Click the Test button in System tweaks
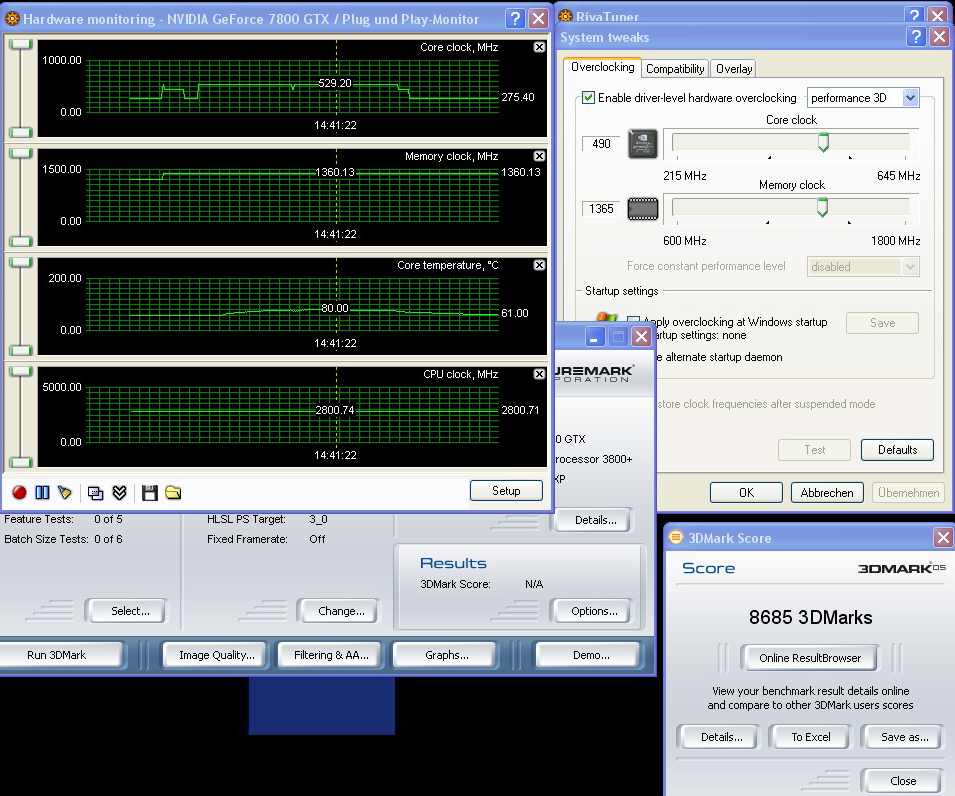The image size is (955, 796). 814,449
